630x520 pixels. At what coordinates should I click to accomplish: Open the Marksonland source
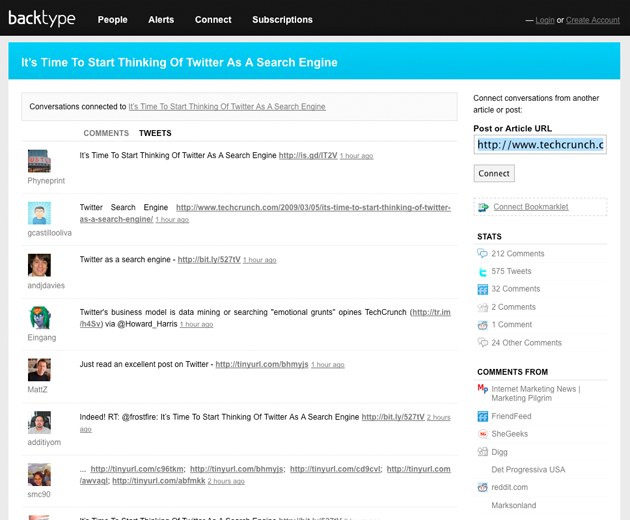pyautogui.click(x=513, y=505)
